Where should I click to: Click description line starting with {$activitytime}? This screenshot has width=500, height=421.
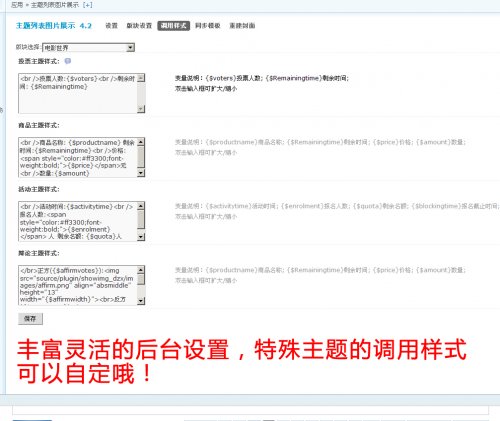pyautogui.click(x=337, y=206)
